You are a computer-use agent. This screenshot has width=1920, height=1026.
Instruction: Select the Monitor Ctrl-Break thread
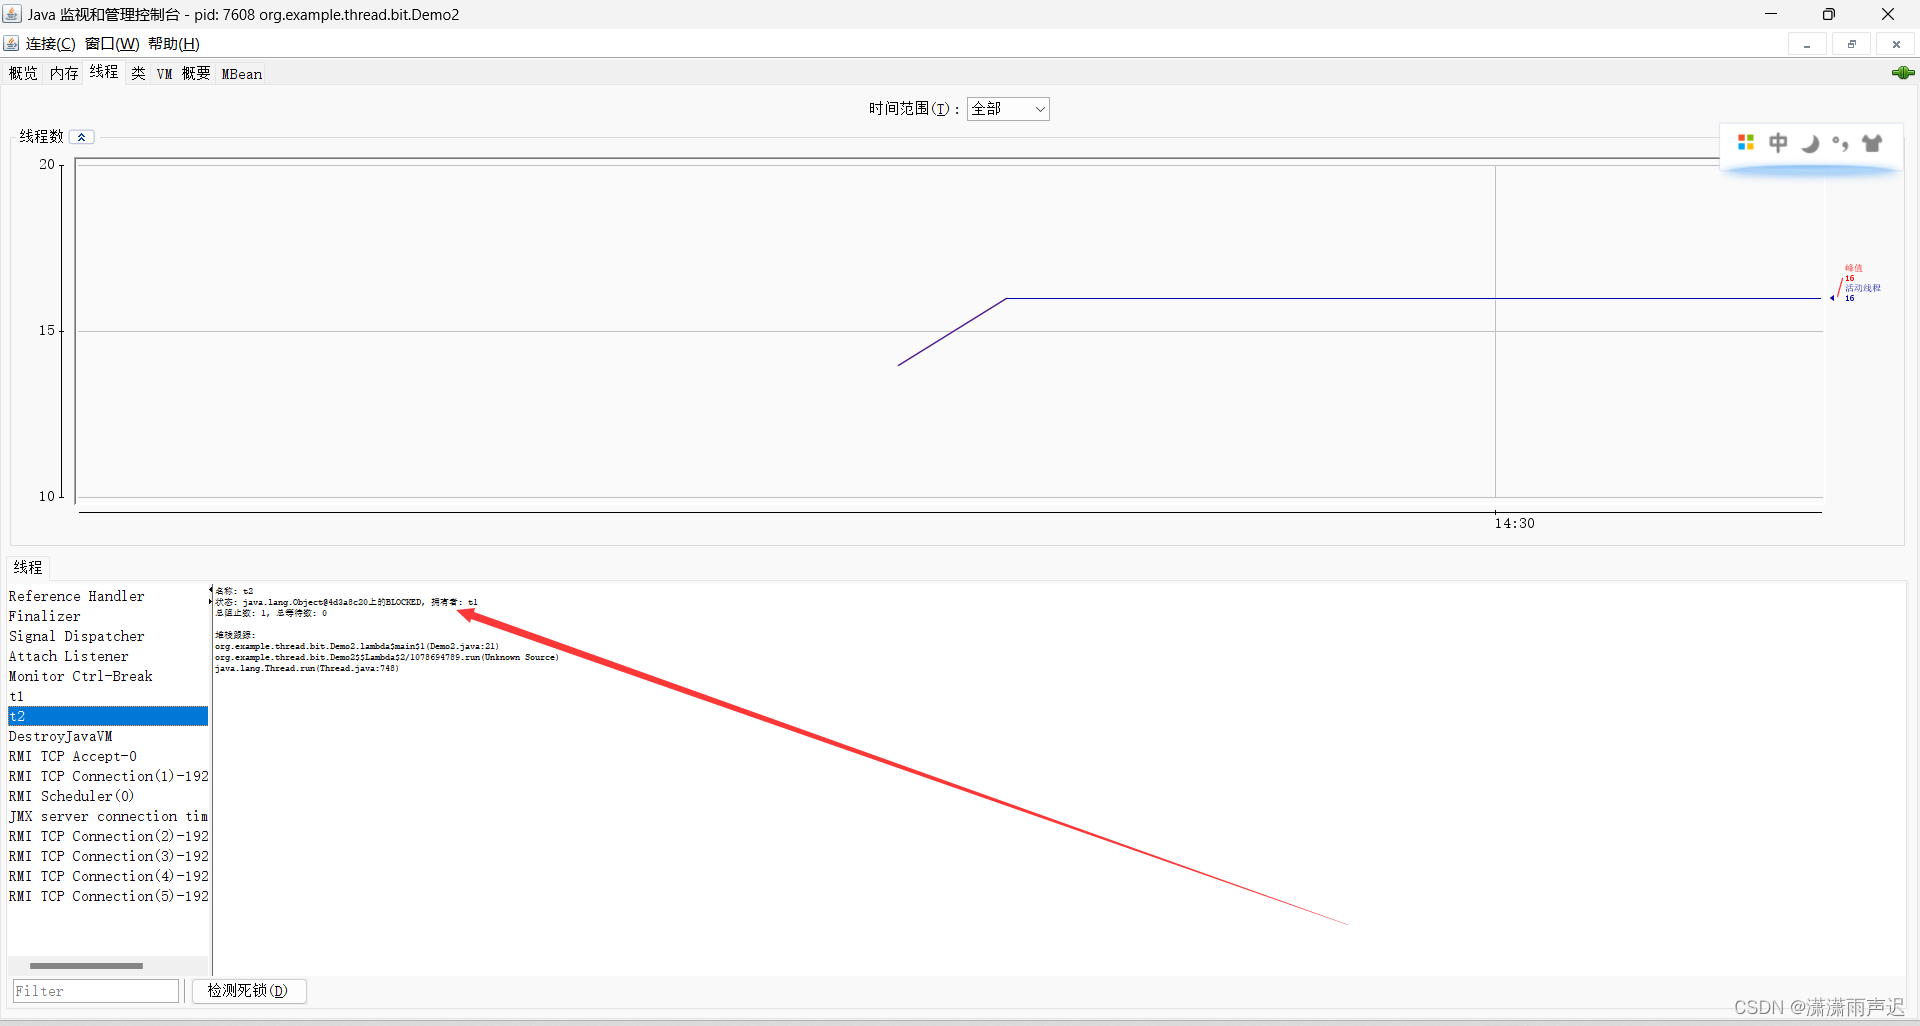(x=108, y=676)
